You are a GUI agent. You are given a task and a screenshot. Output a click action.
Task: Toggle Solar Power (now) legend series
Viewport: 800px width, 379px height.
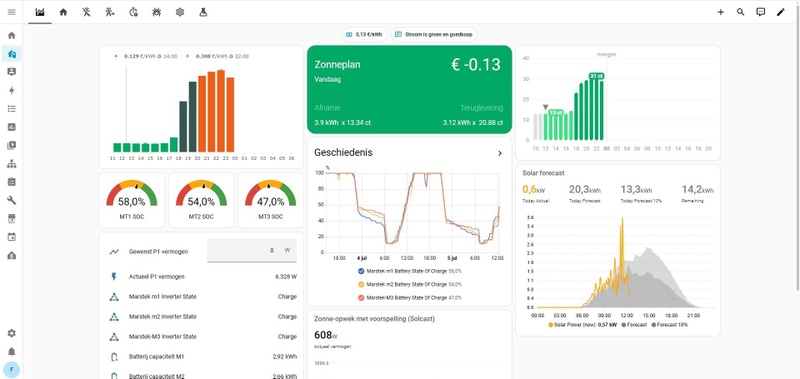[582, 324]
